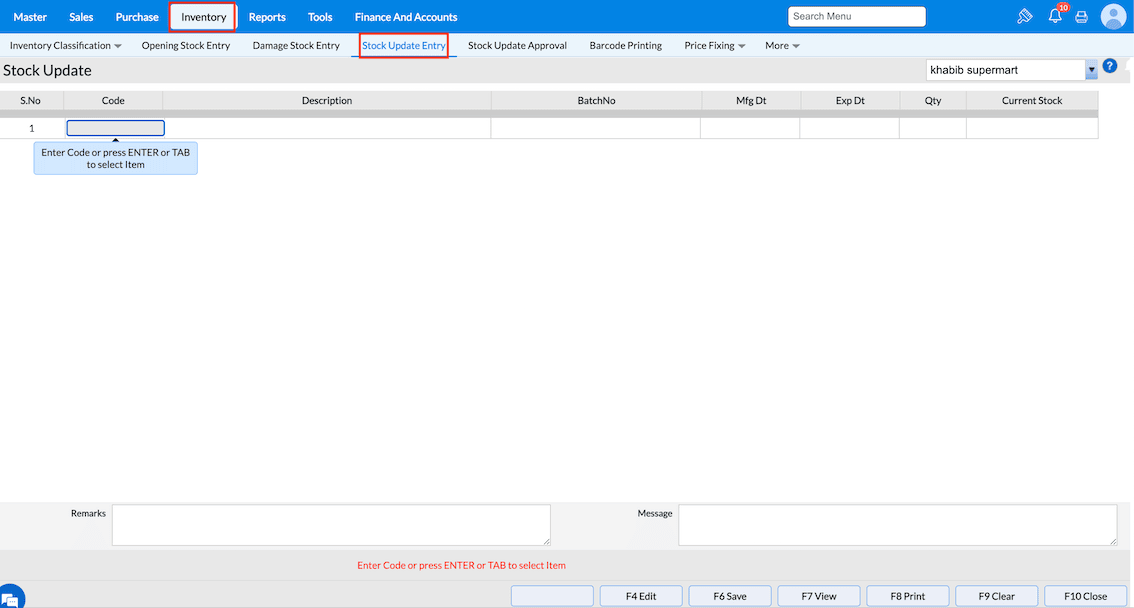Open the blue help question-mark icon
Image resolution: width=1134 pixels, height=608 pixels.
point(1109,66)
